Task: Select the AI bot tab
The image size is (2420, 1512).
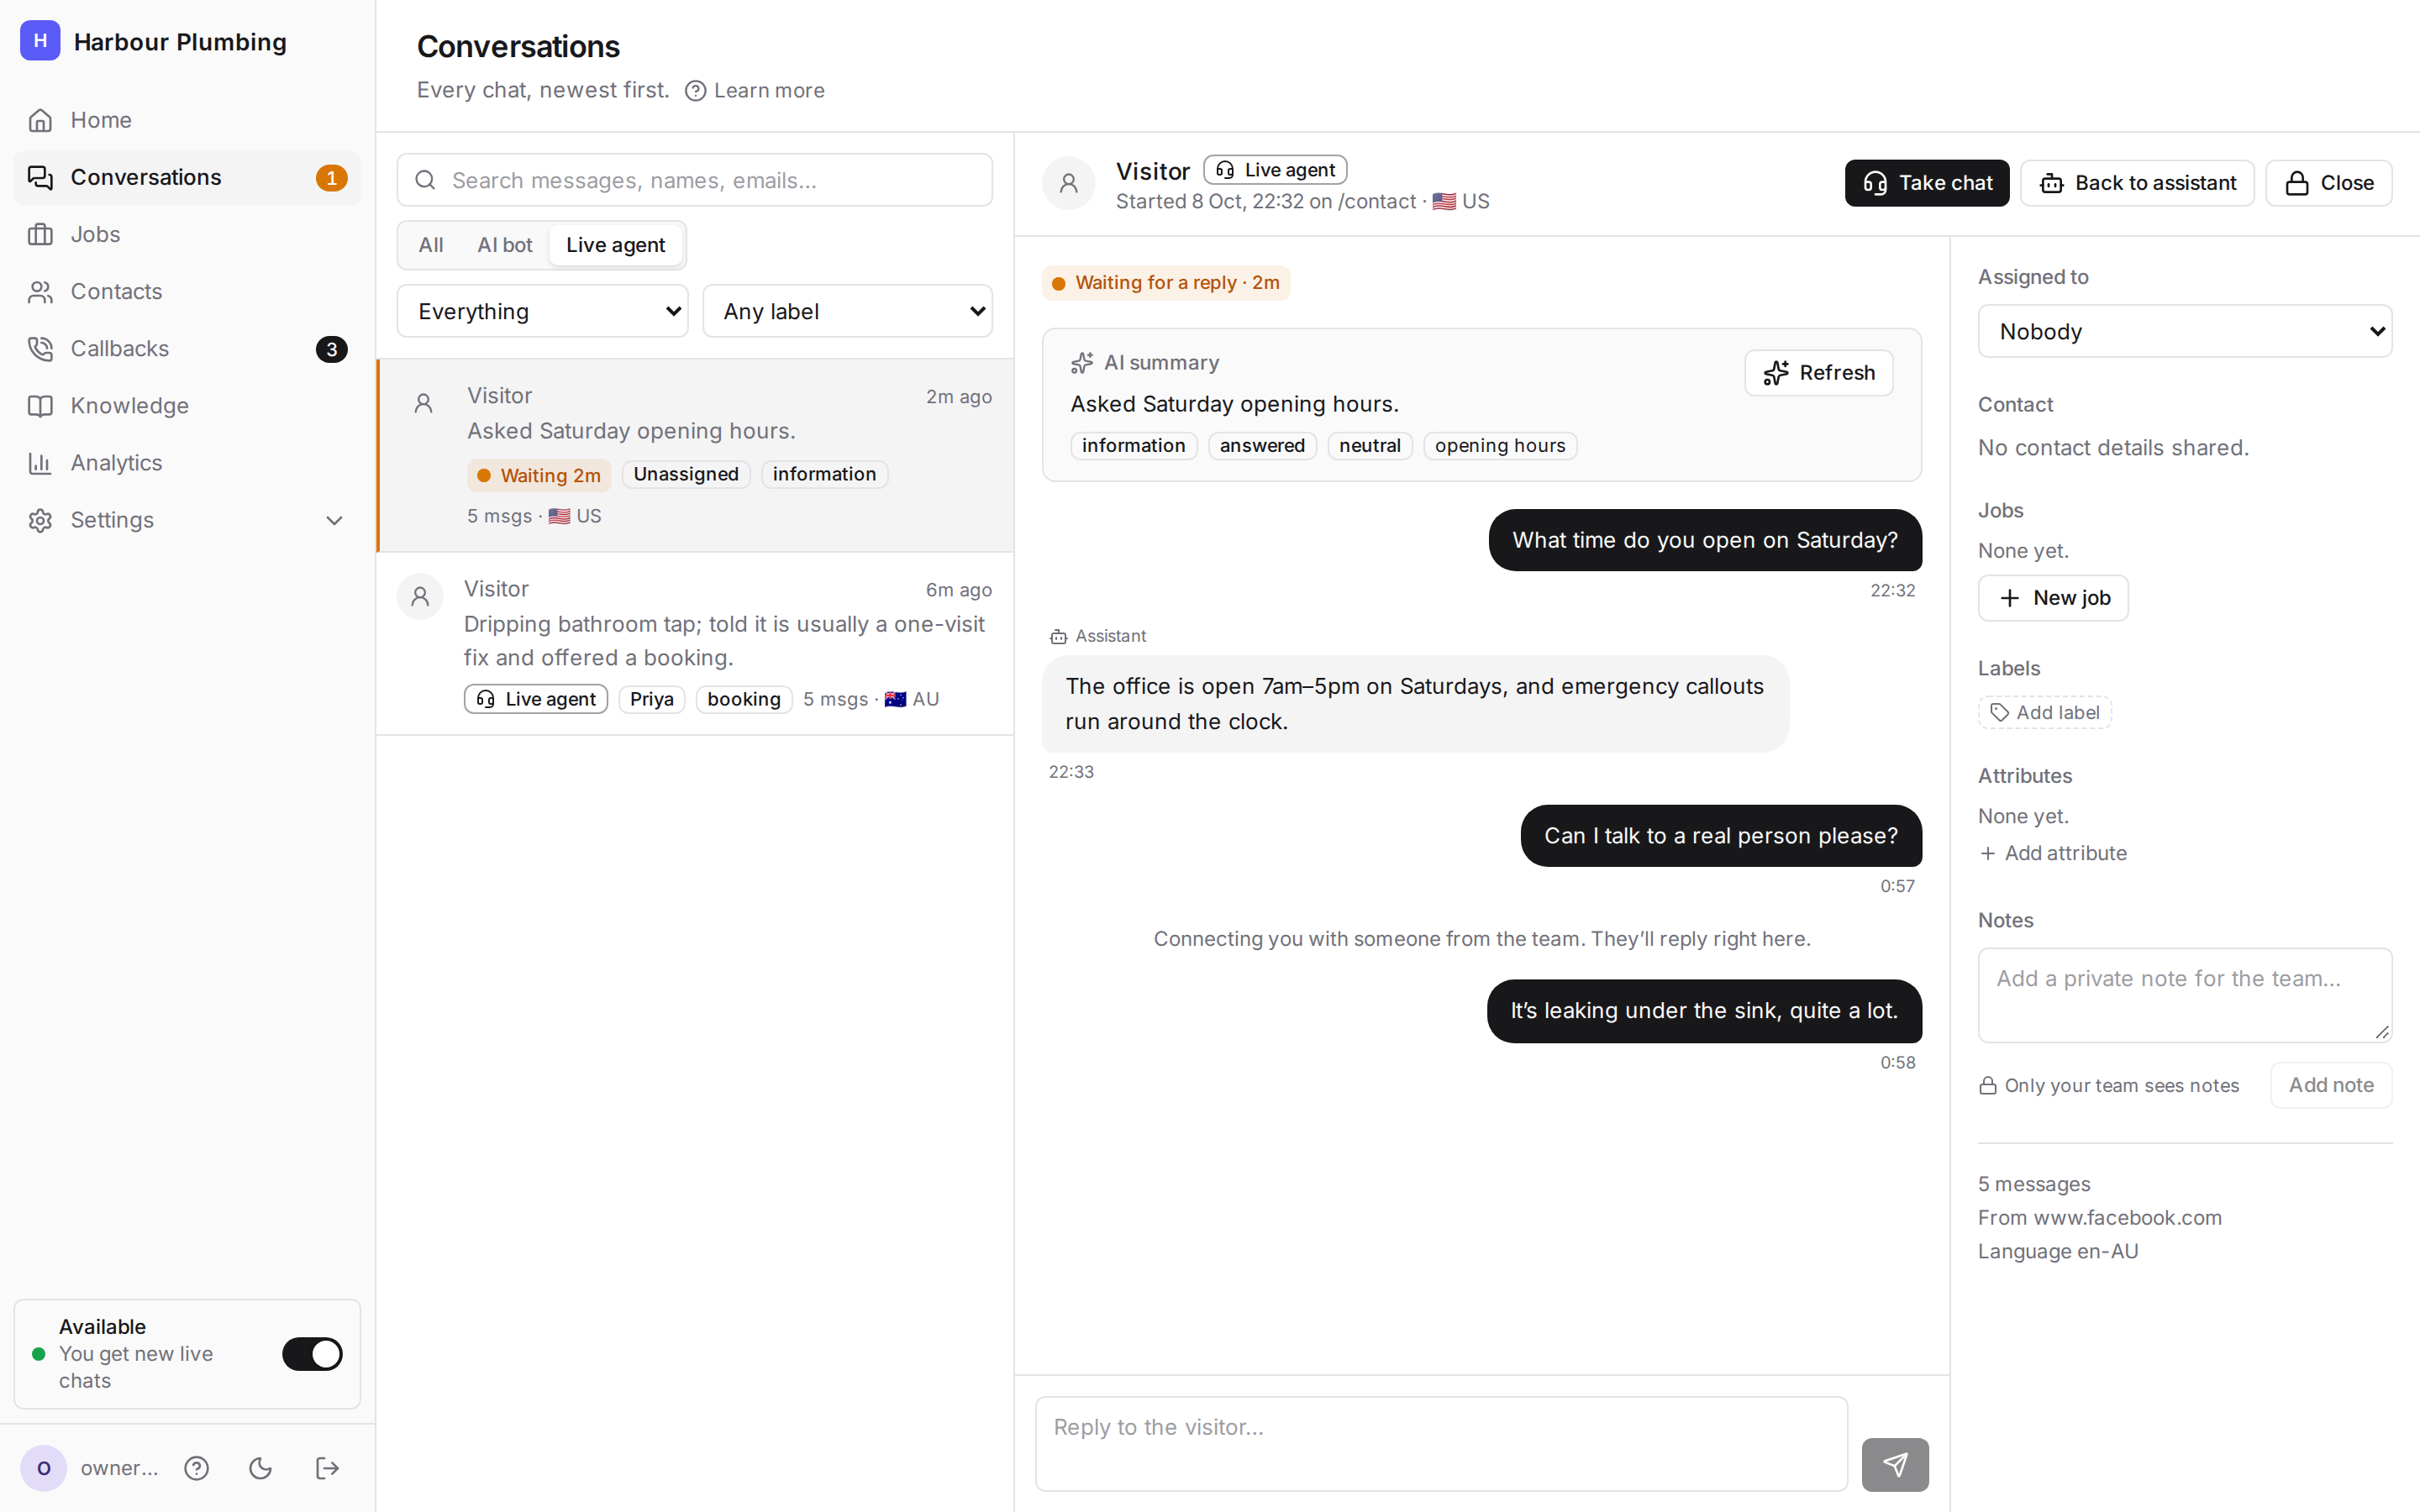Action: pyautogui.click(x=505, y=245)
